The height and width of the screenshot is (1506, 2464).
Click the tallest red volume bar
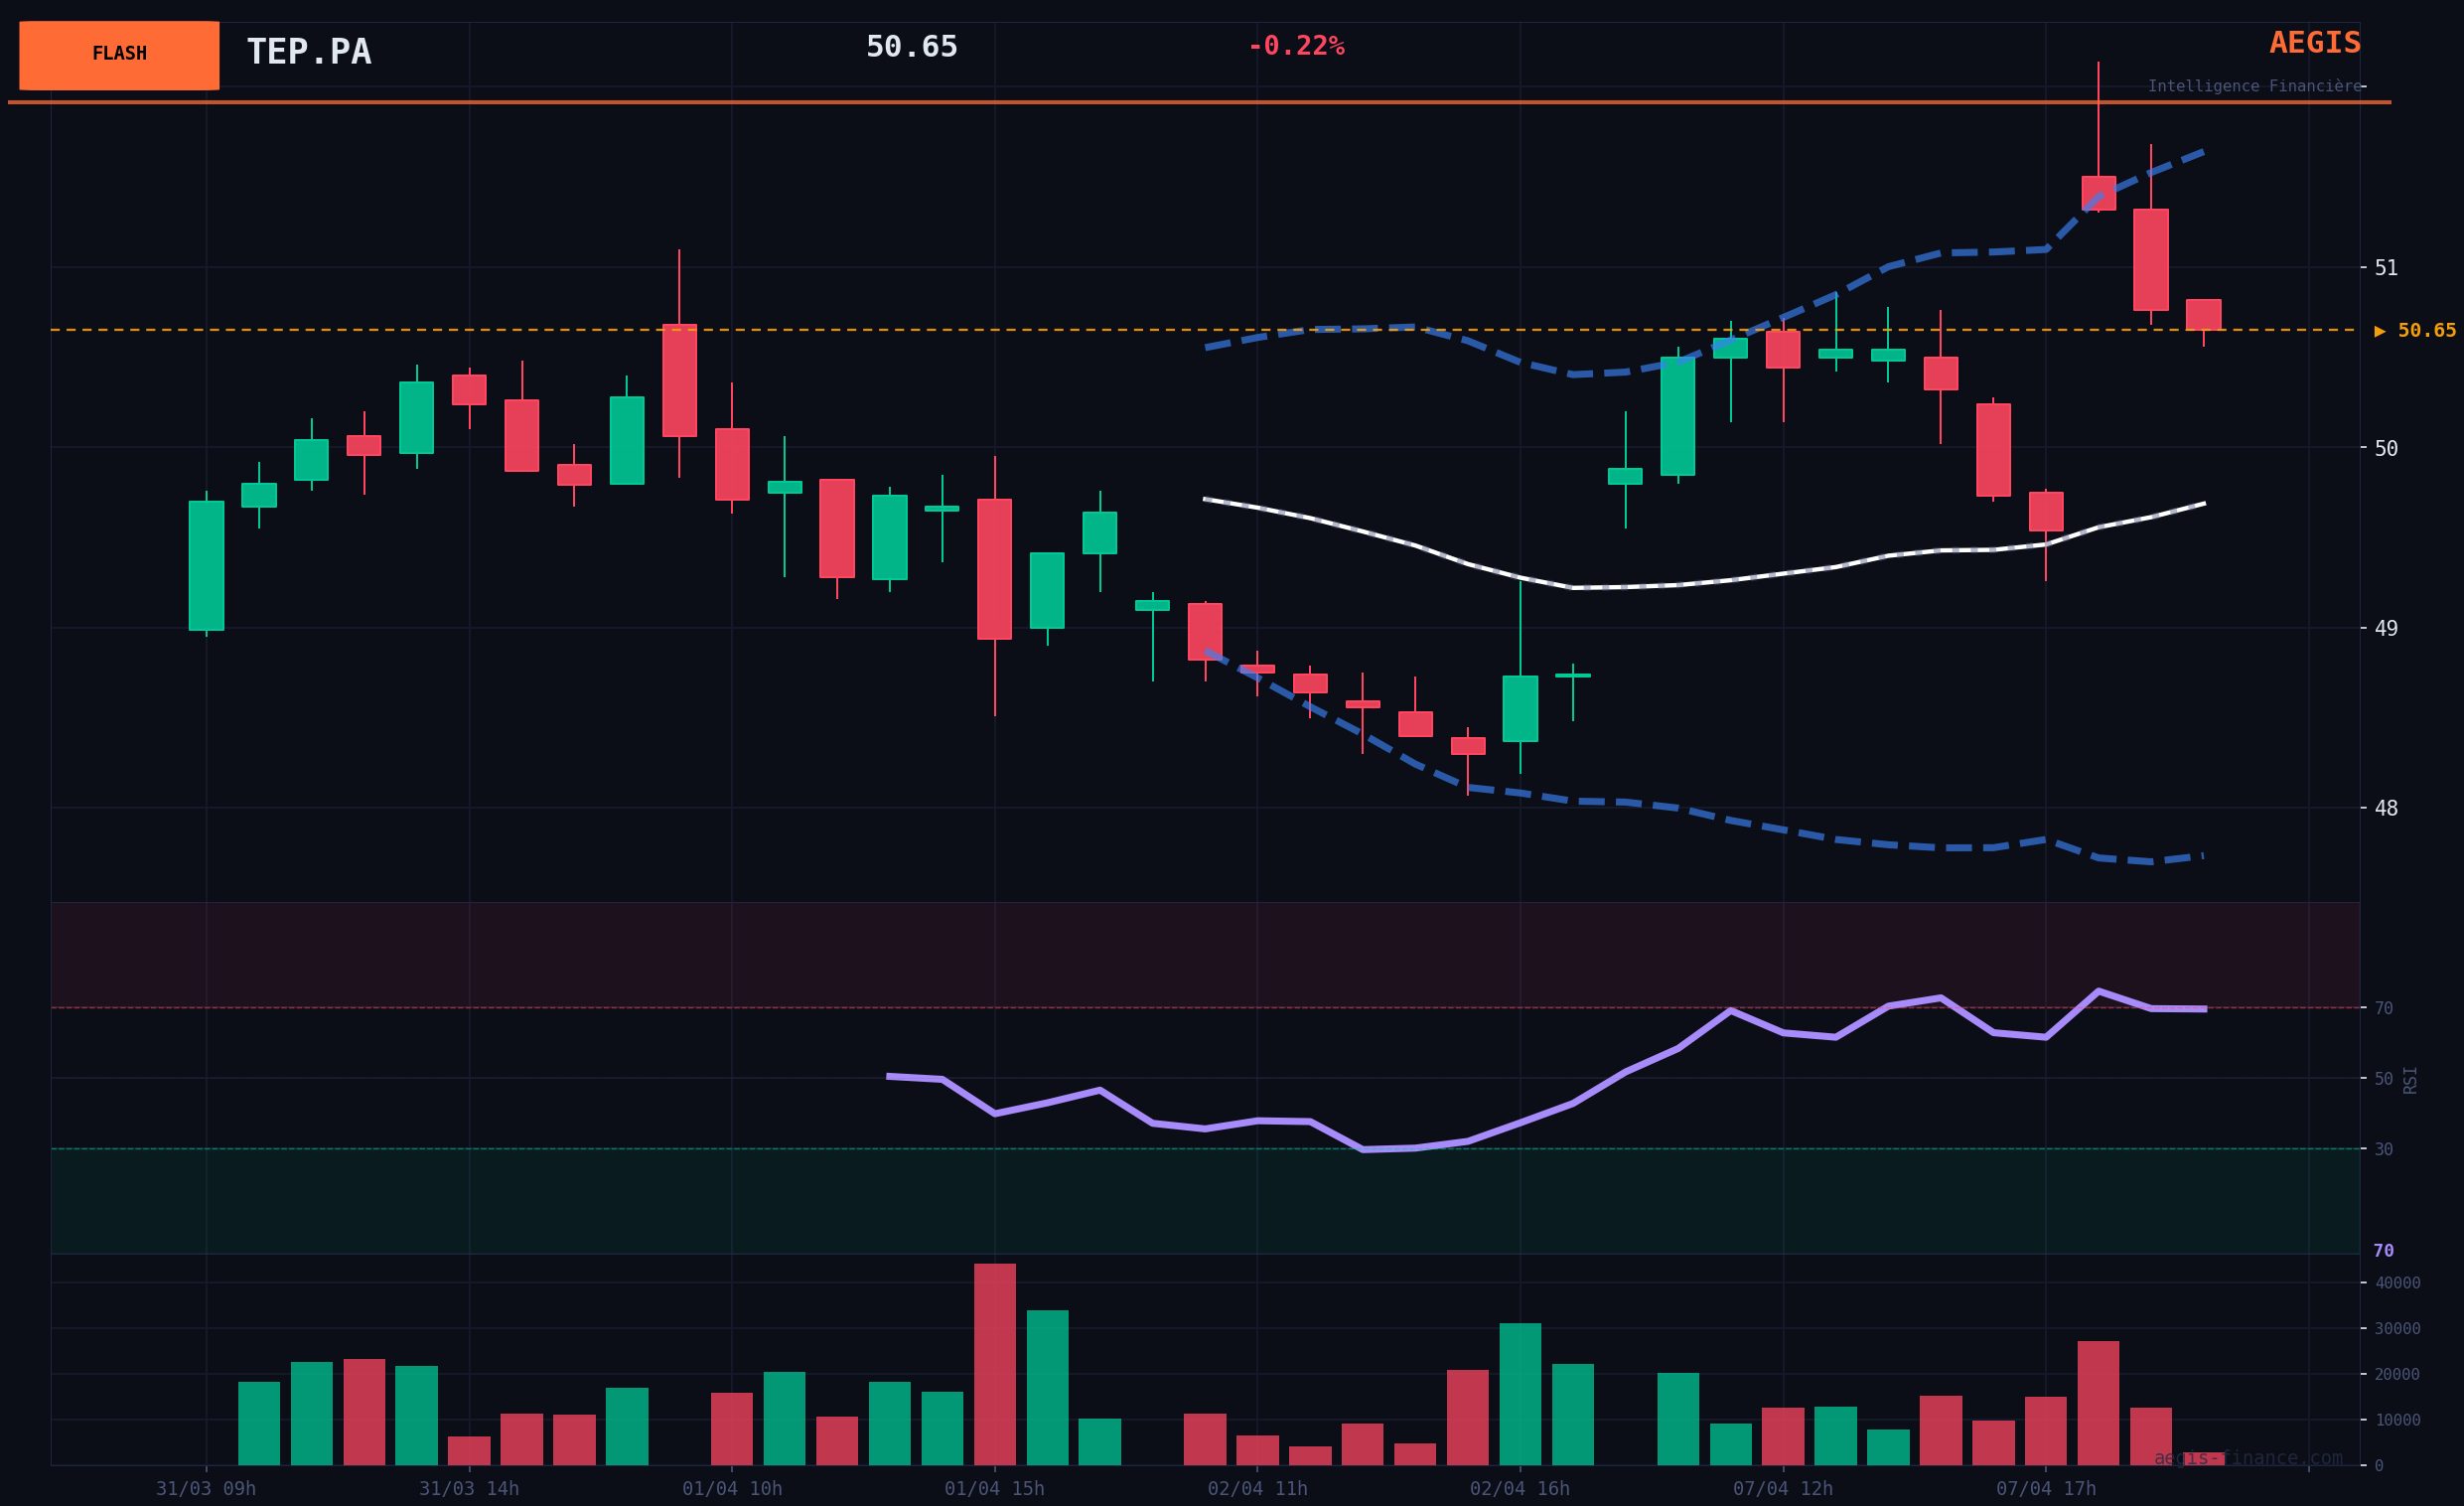point(994,1364)
